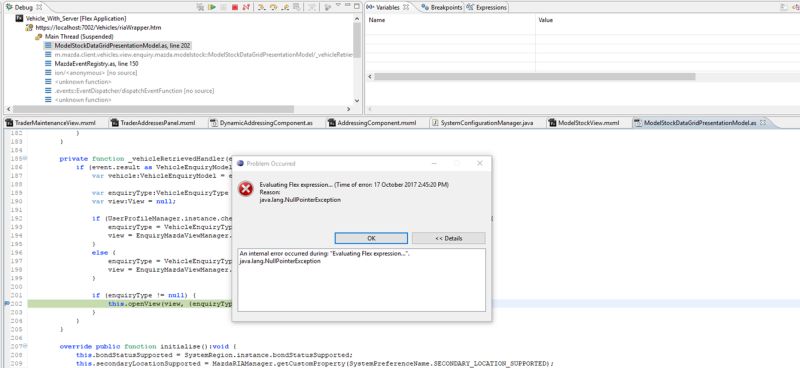Click the << Details button
This screenshot has width=800, height=368.
pos(448,238)
